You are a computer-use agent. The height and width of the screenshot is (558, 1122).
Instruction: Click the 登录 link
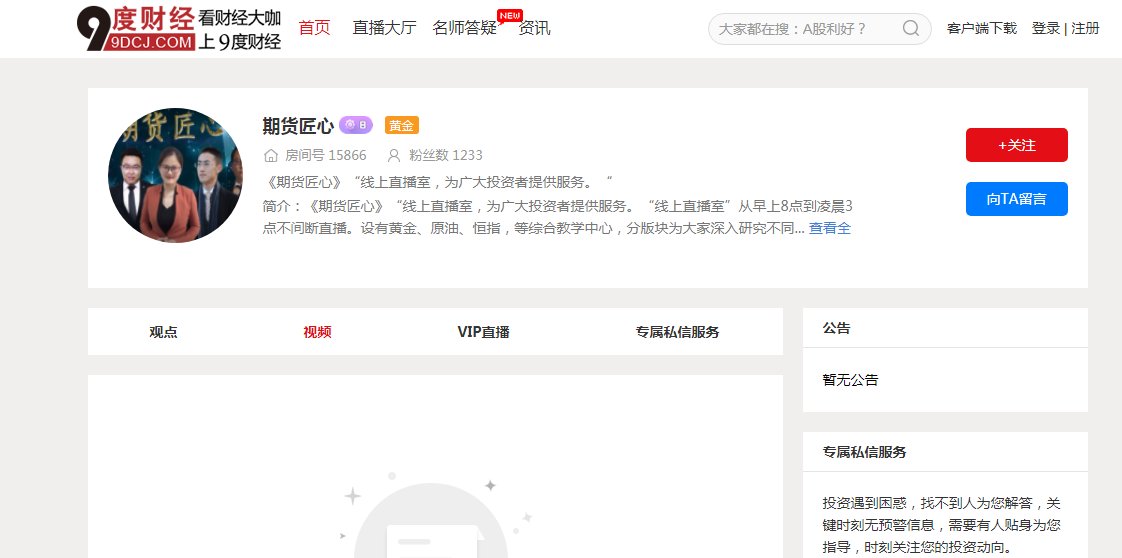(1046, 29)
